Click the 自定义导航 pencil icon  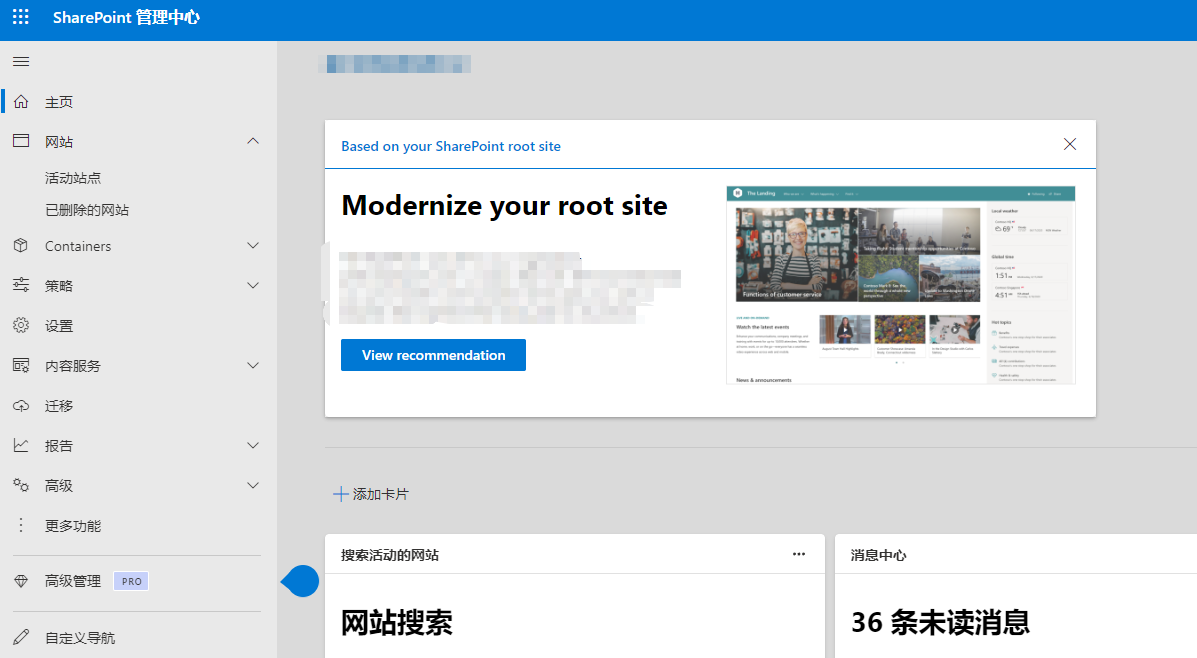21,637
